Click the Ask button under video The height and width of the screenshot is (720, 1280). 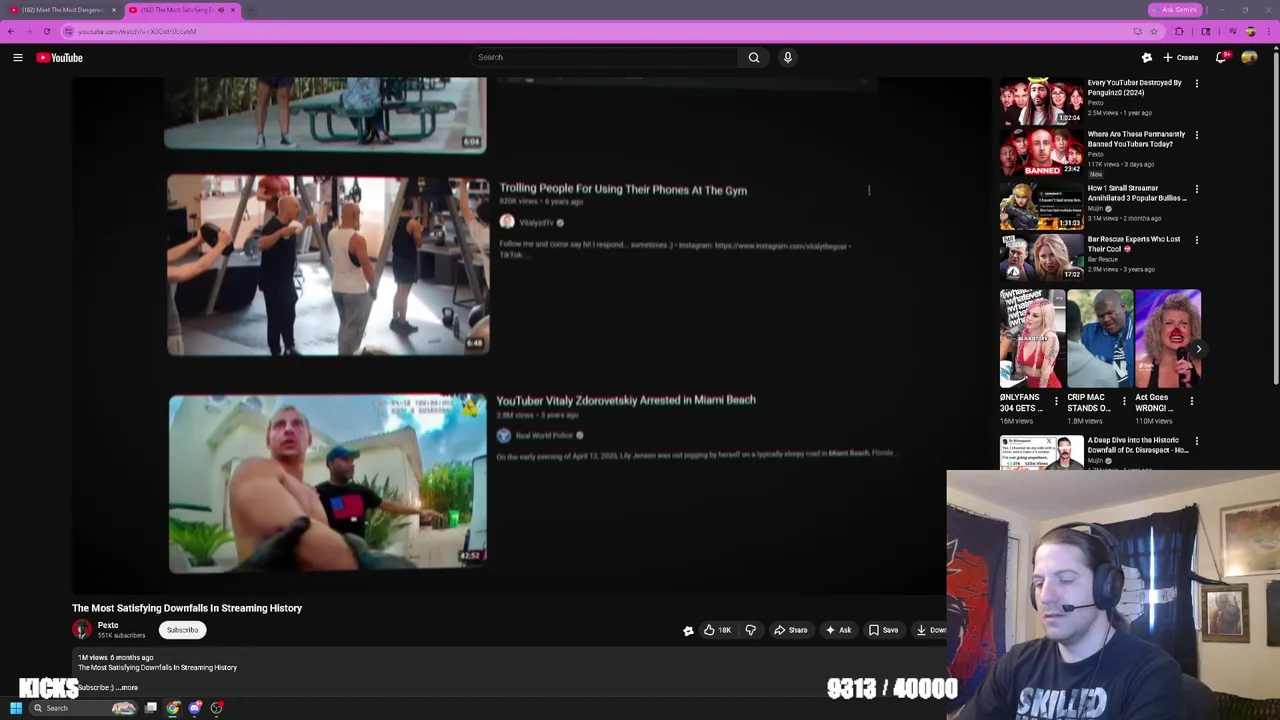coord(839,630)
